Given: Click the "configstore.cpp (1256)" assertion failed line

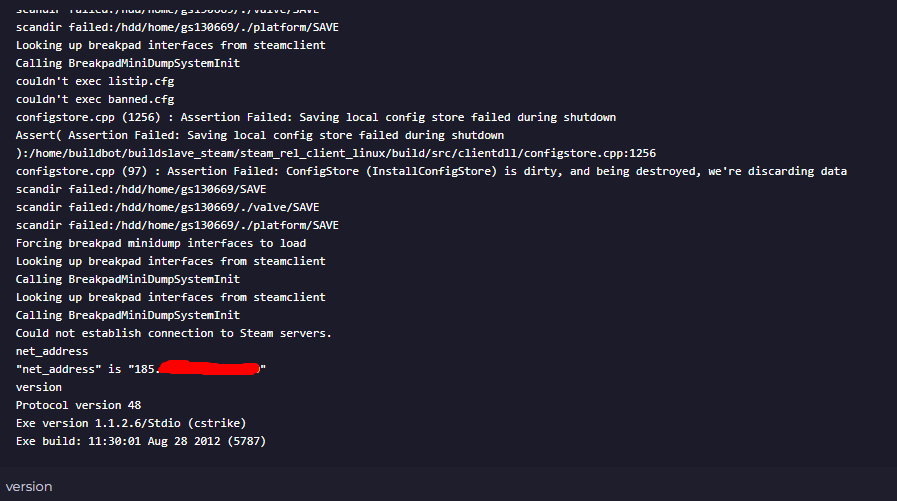Looking at the screenshot, I should pos(316,117).
